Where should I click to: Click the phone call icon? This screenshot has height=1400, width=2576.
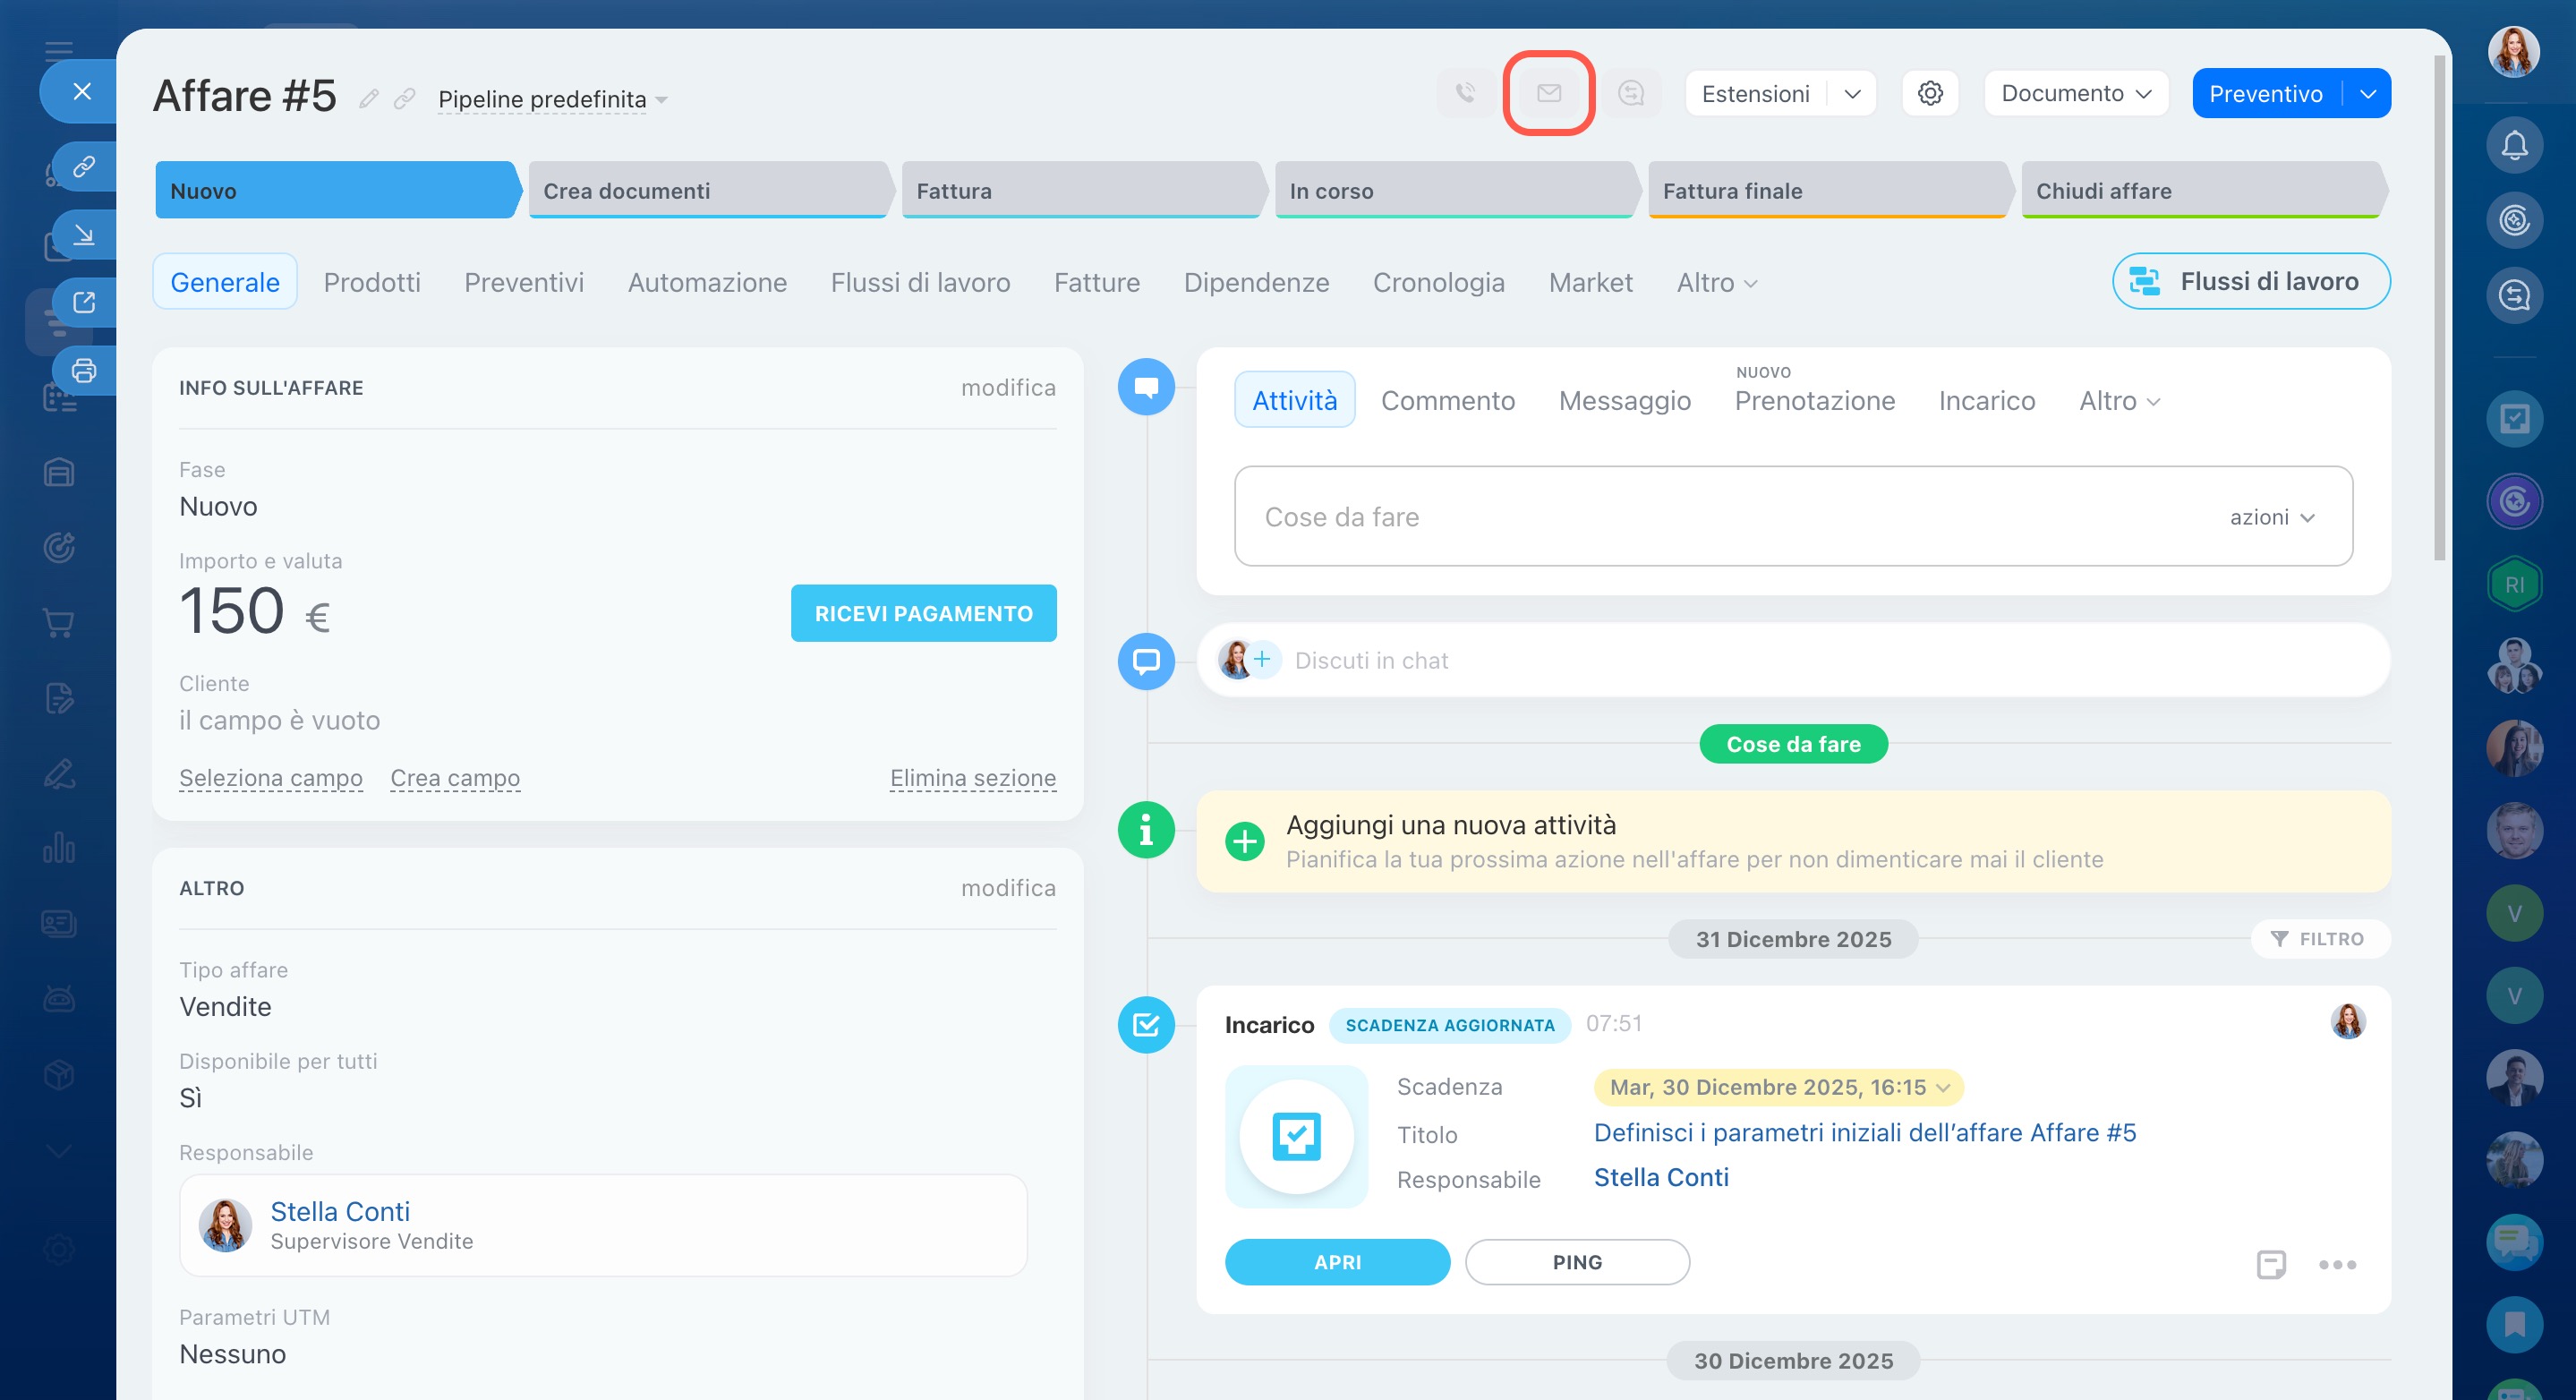(x=1465, y=93)
